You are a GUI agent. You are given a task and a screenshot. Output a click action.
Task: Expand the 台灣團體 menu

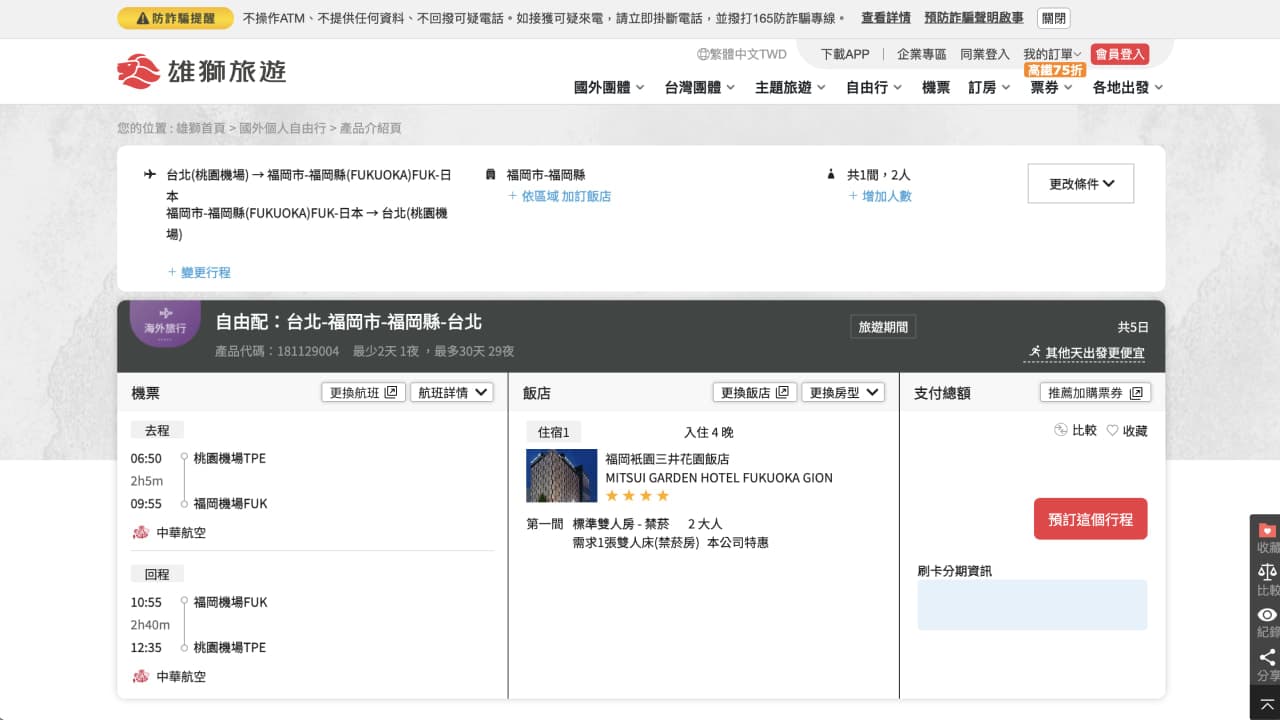700,87
